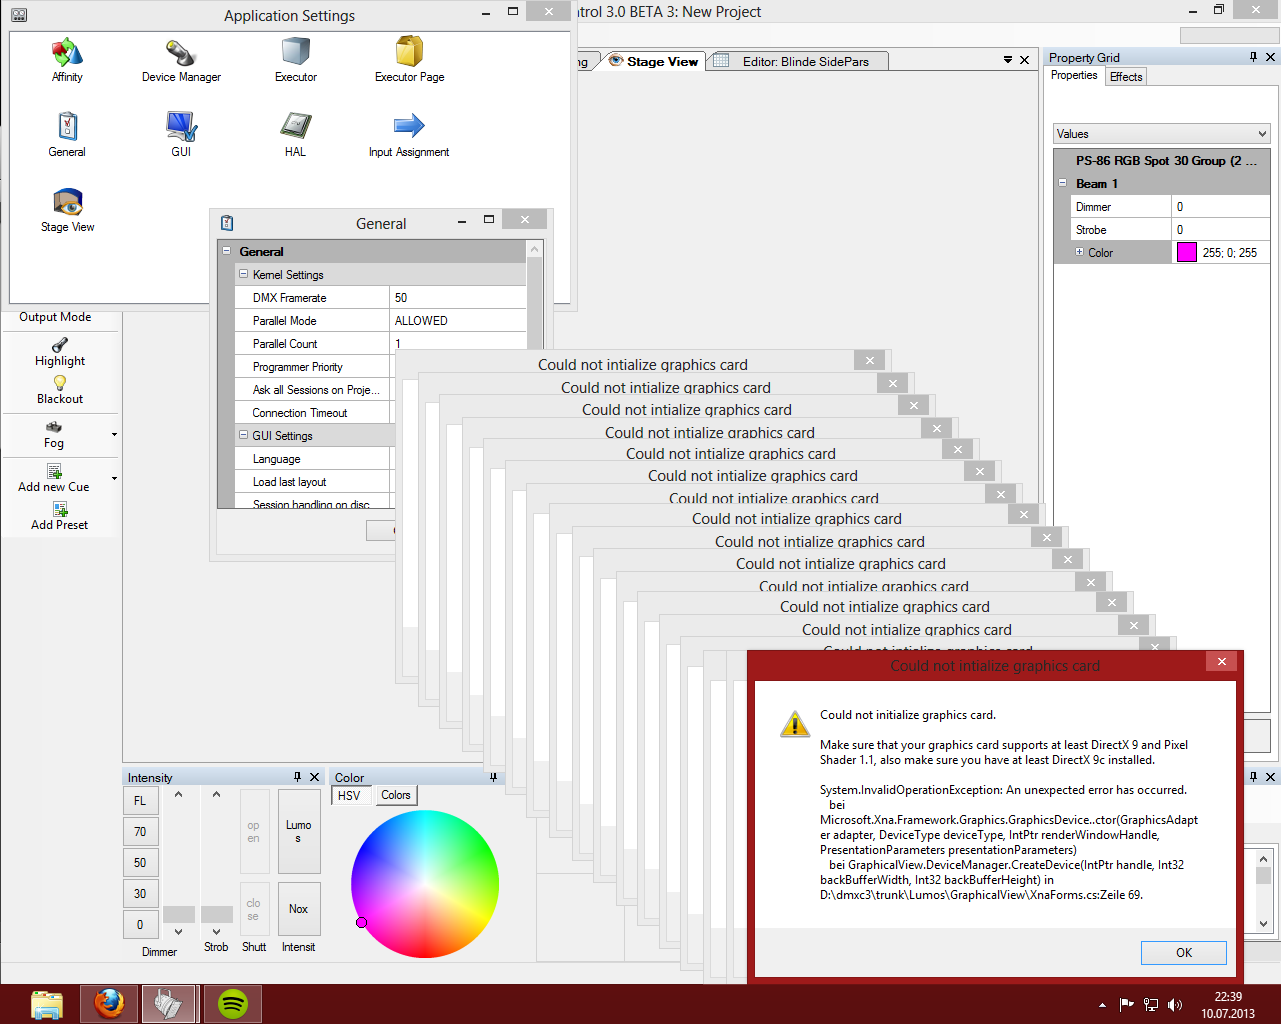This screenshot has height=1024, width=1281.
Task: Click the GUI settings icon
Action: coord(181,127)
